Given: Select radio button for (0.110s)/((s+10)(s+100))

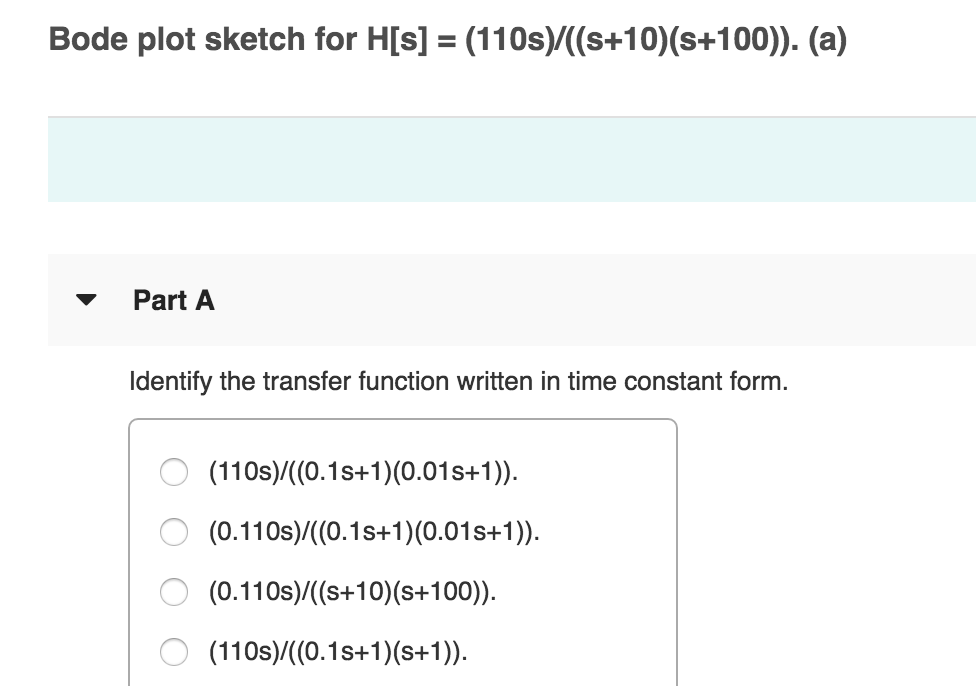Looking at the screenshot, I should point(173,592).
